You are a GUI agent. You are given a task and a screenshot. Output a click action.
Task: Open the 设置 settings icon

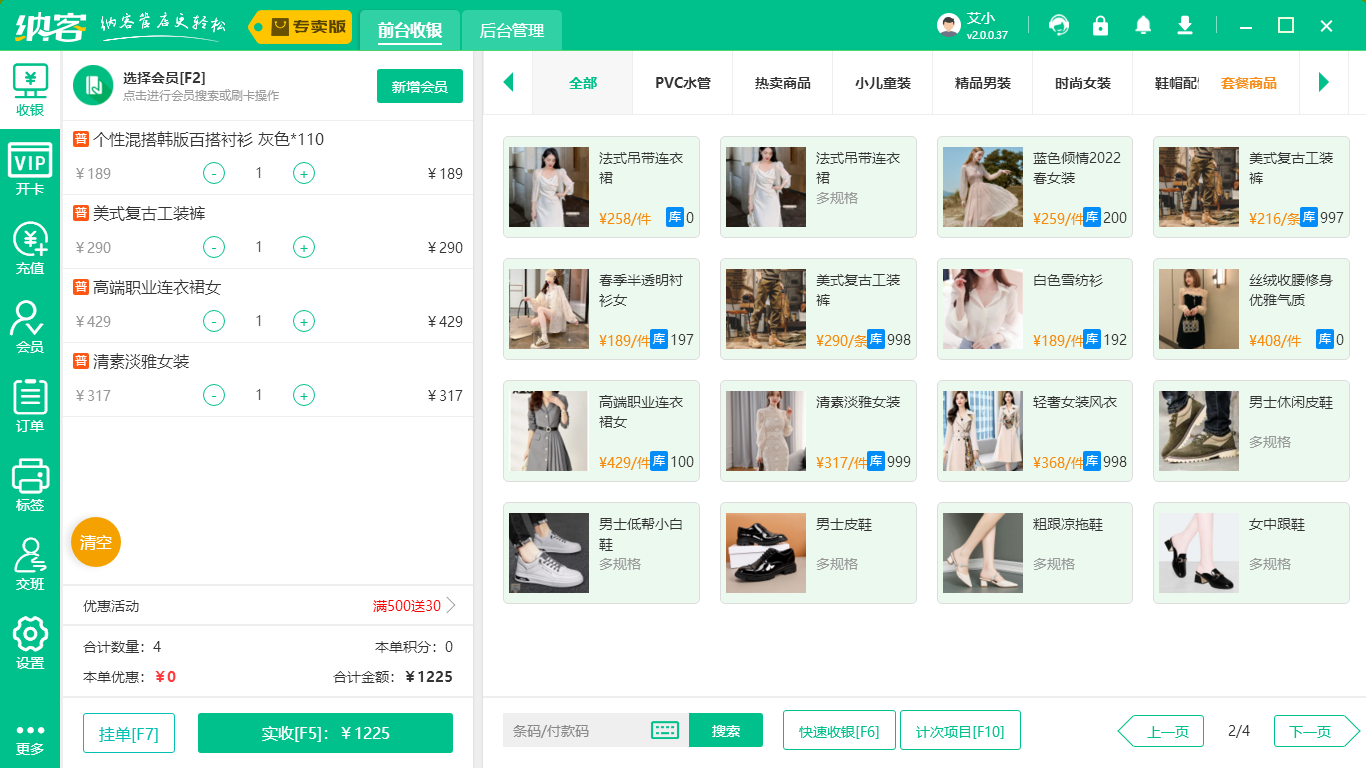pos(29,633)
